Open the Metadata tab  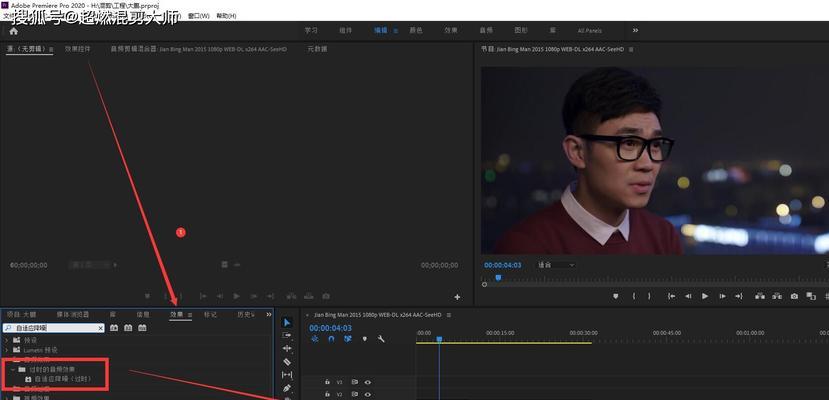[x=317, y=49]
